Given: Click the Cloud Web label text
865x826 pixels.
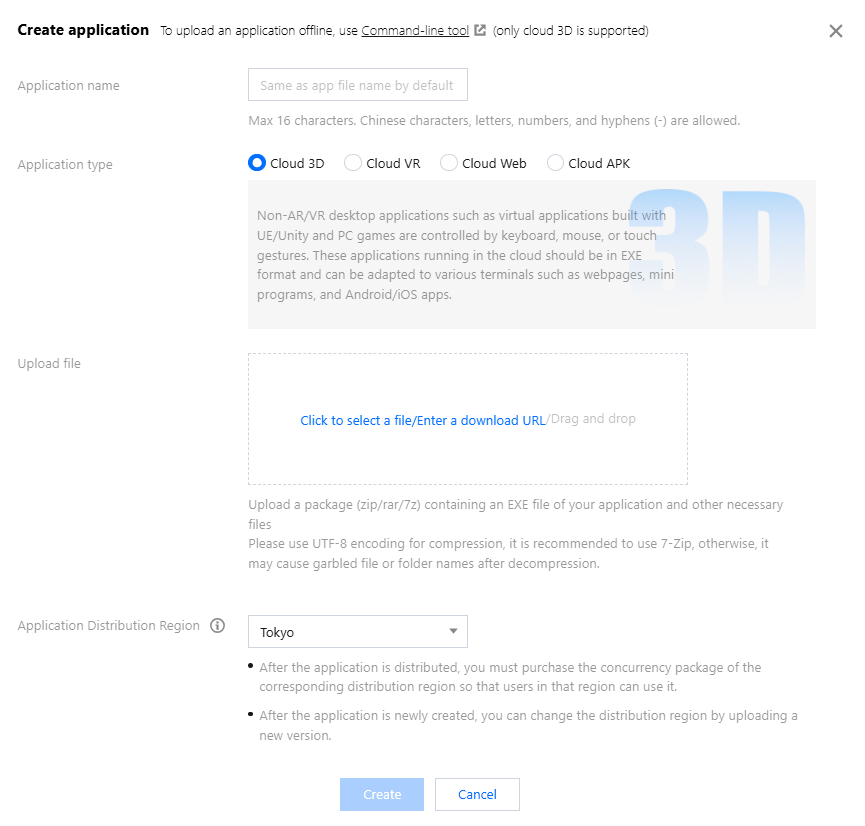Looking at the screenshot, I should (x=494, y=164).
